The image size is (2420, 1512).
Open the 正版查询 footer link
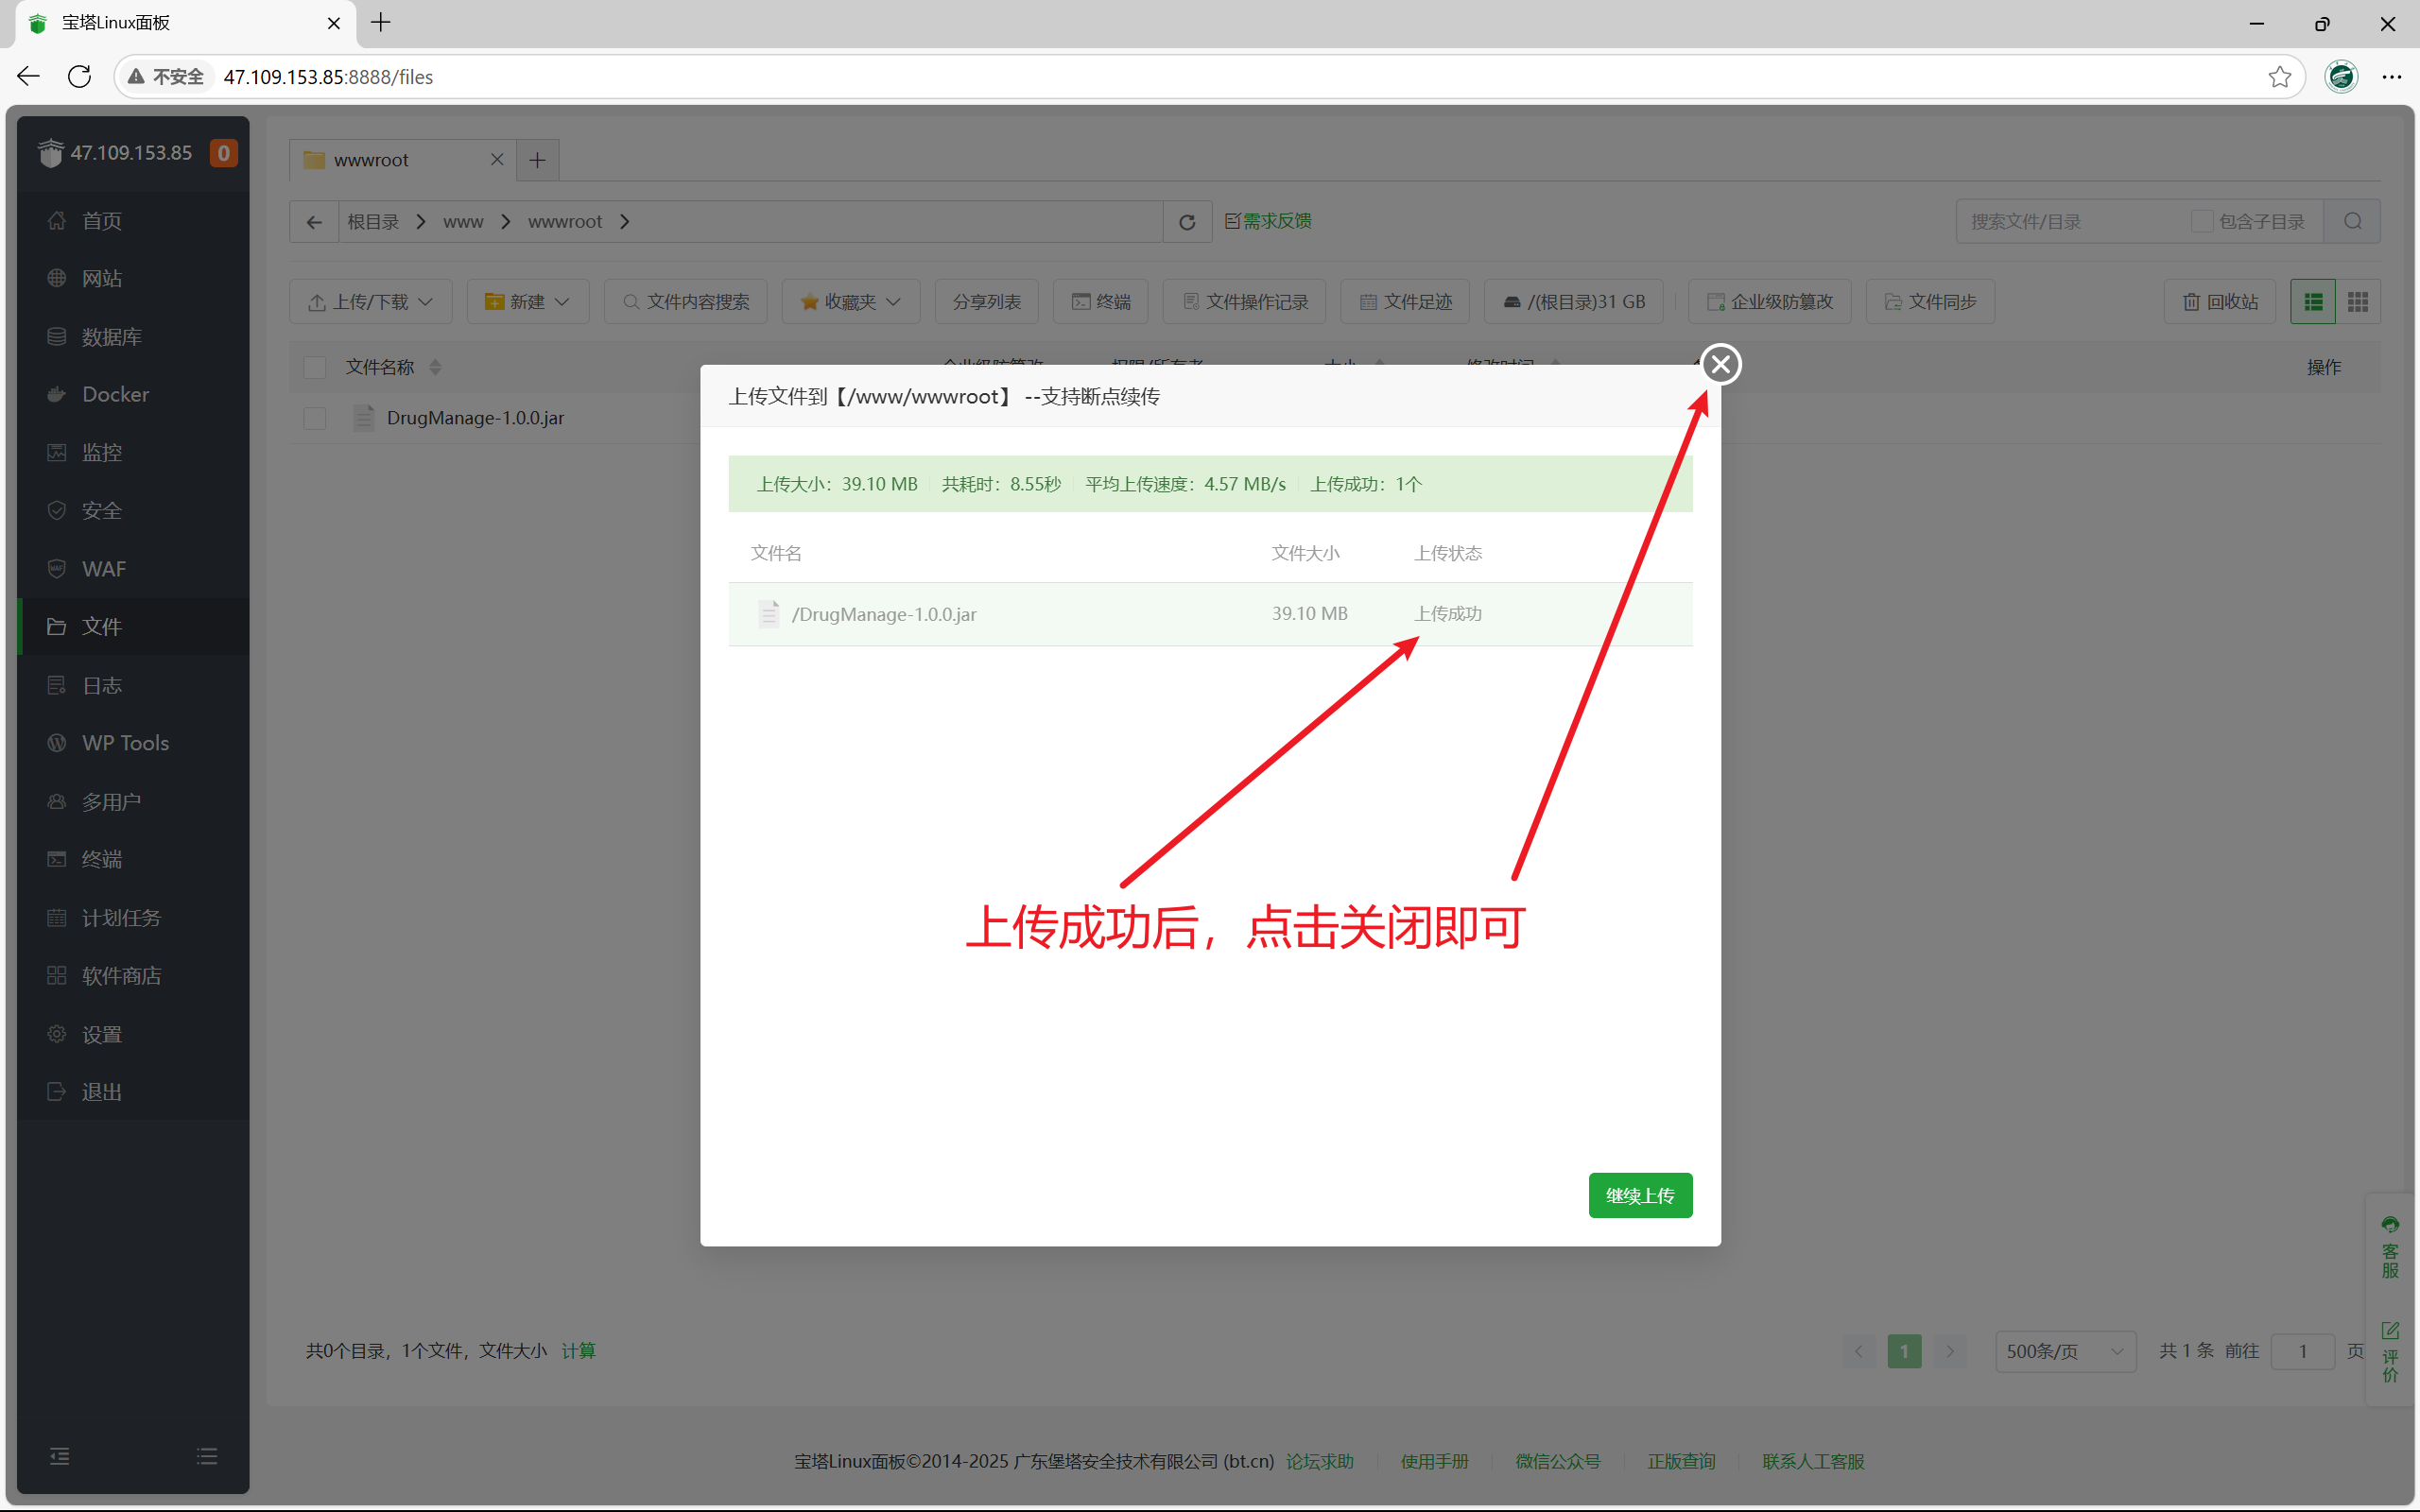[1681, 1461]
